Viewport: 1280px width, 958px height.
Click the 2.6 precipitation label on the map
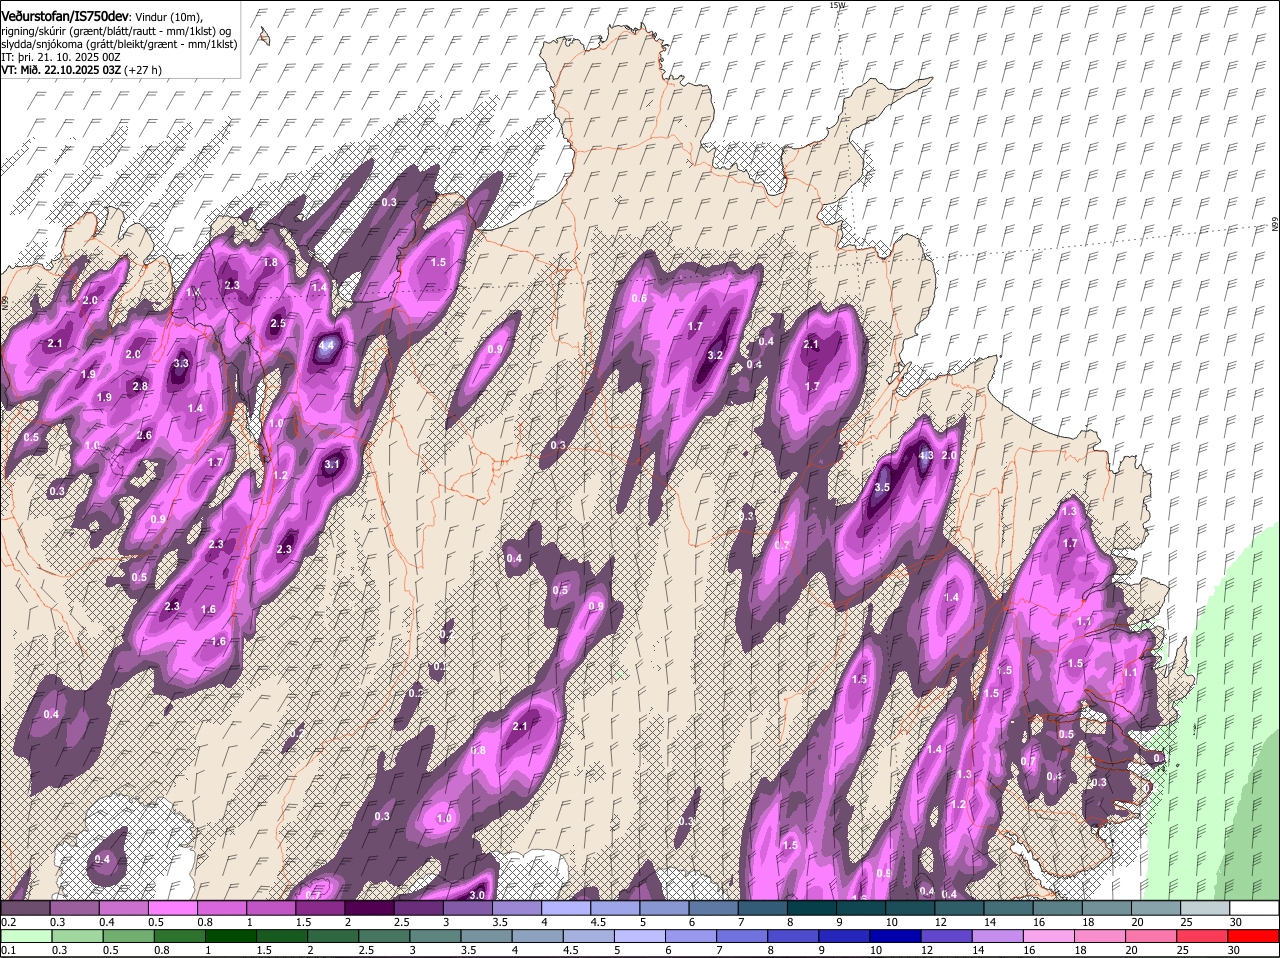tap(144, 435)
